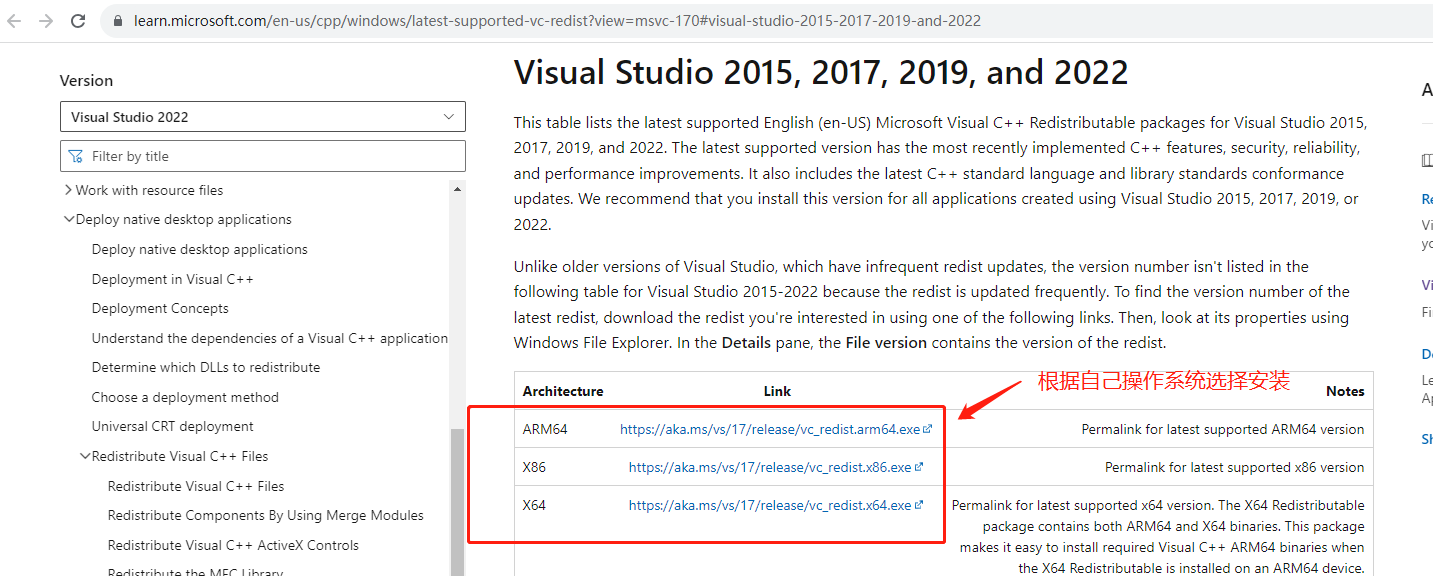This screenshot has width=1433, height=576.
Task: Click the padlock icon in address bar
Action: point(118,21)
